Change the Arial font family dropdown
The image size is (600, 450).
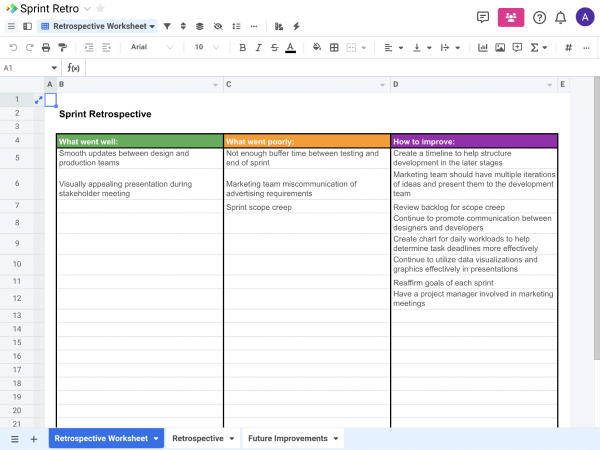coord(152,47)
